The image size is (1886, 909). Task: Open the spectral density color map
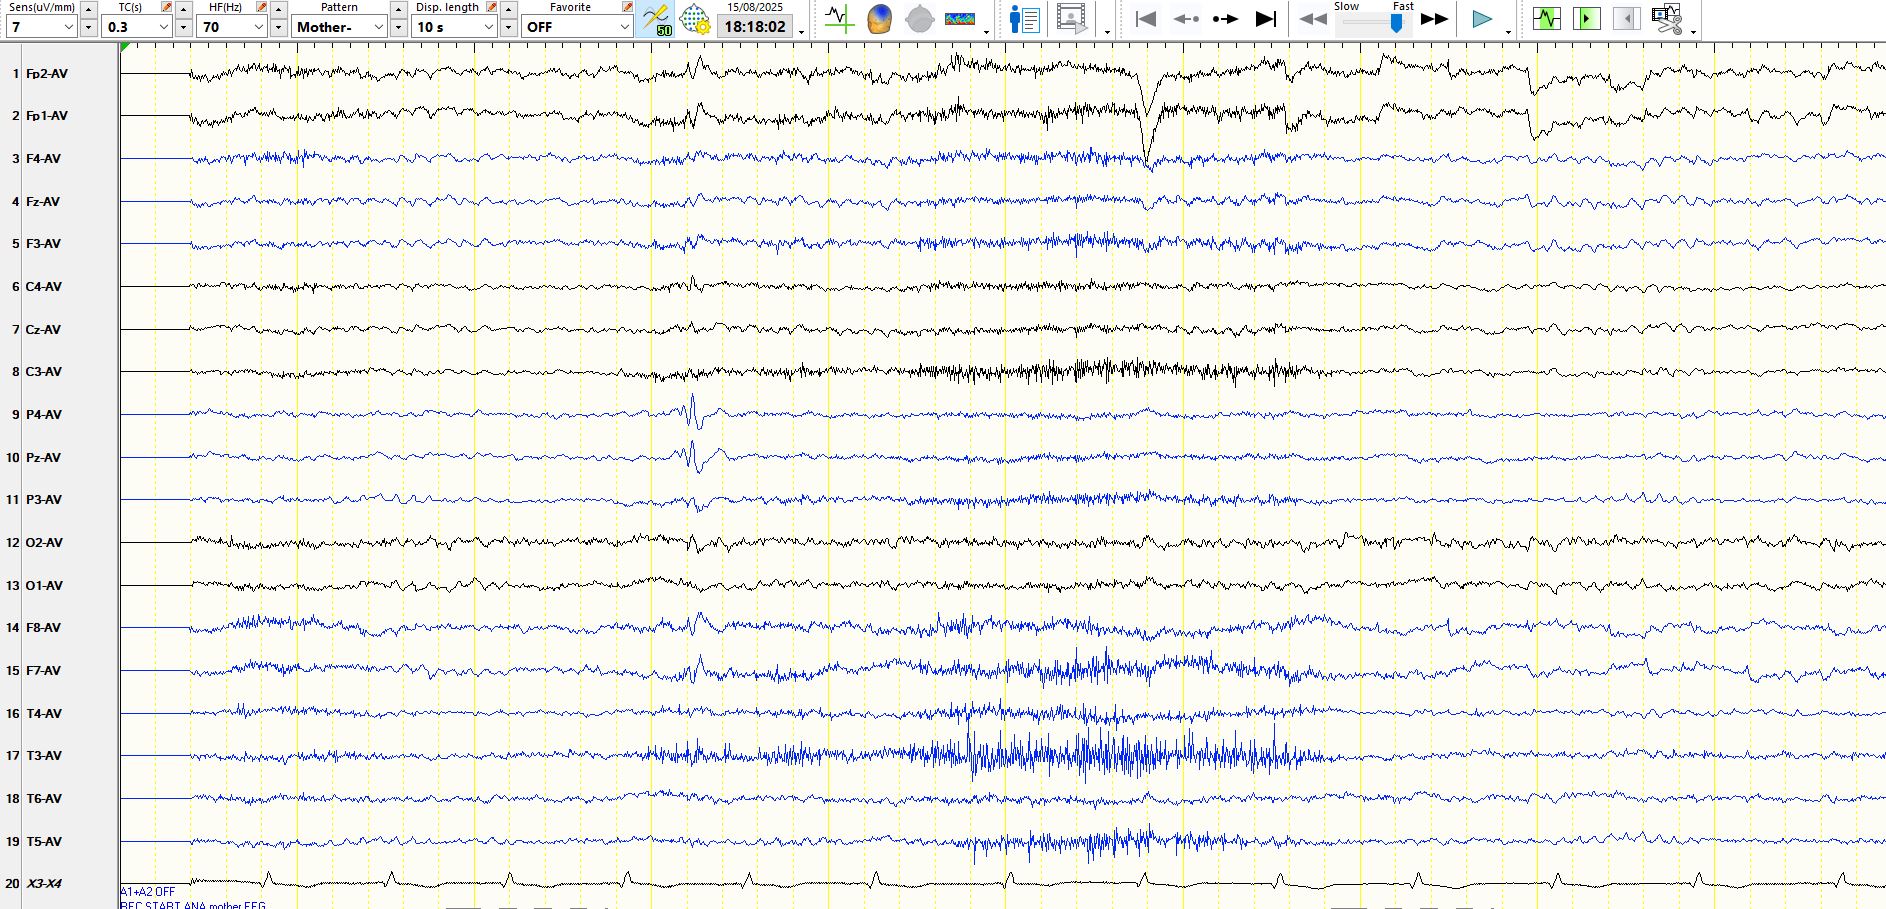coord(960,19)
